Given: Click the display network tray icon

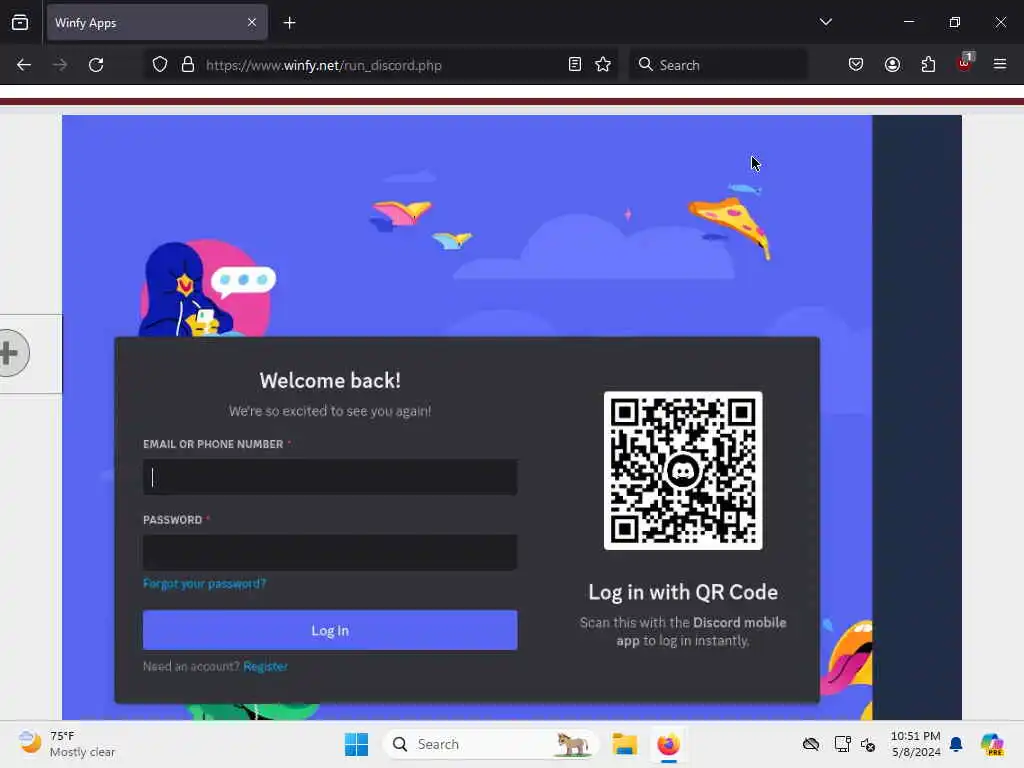Looking at the screenshot, I should (842, 744).
